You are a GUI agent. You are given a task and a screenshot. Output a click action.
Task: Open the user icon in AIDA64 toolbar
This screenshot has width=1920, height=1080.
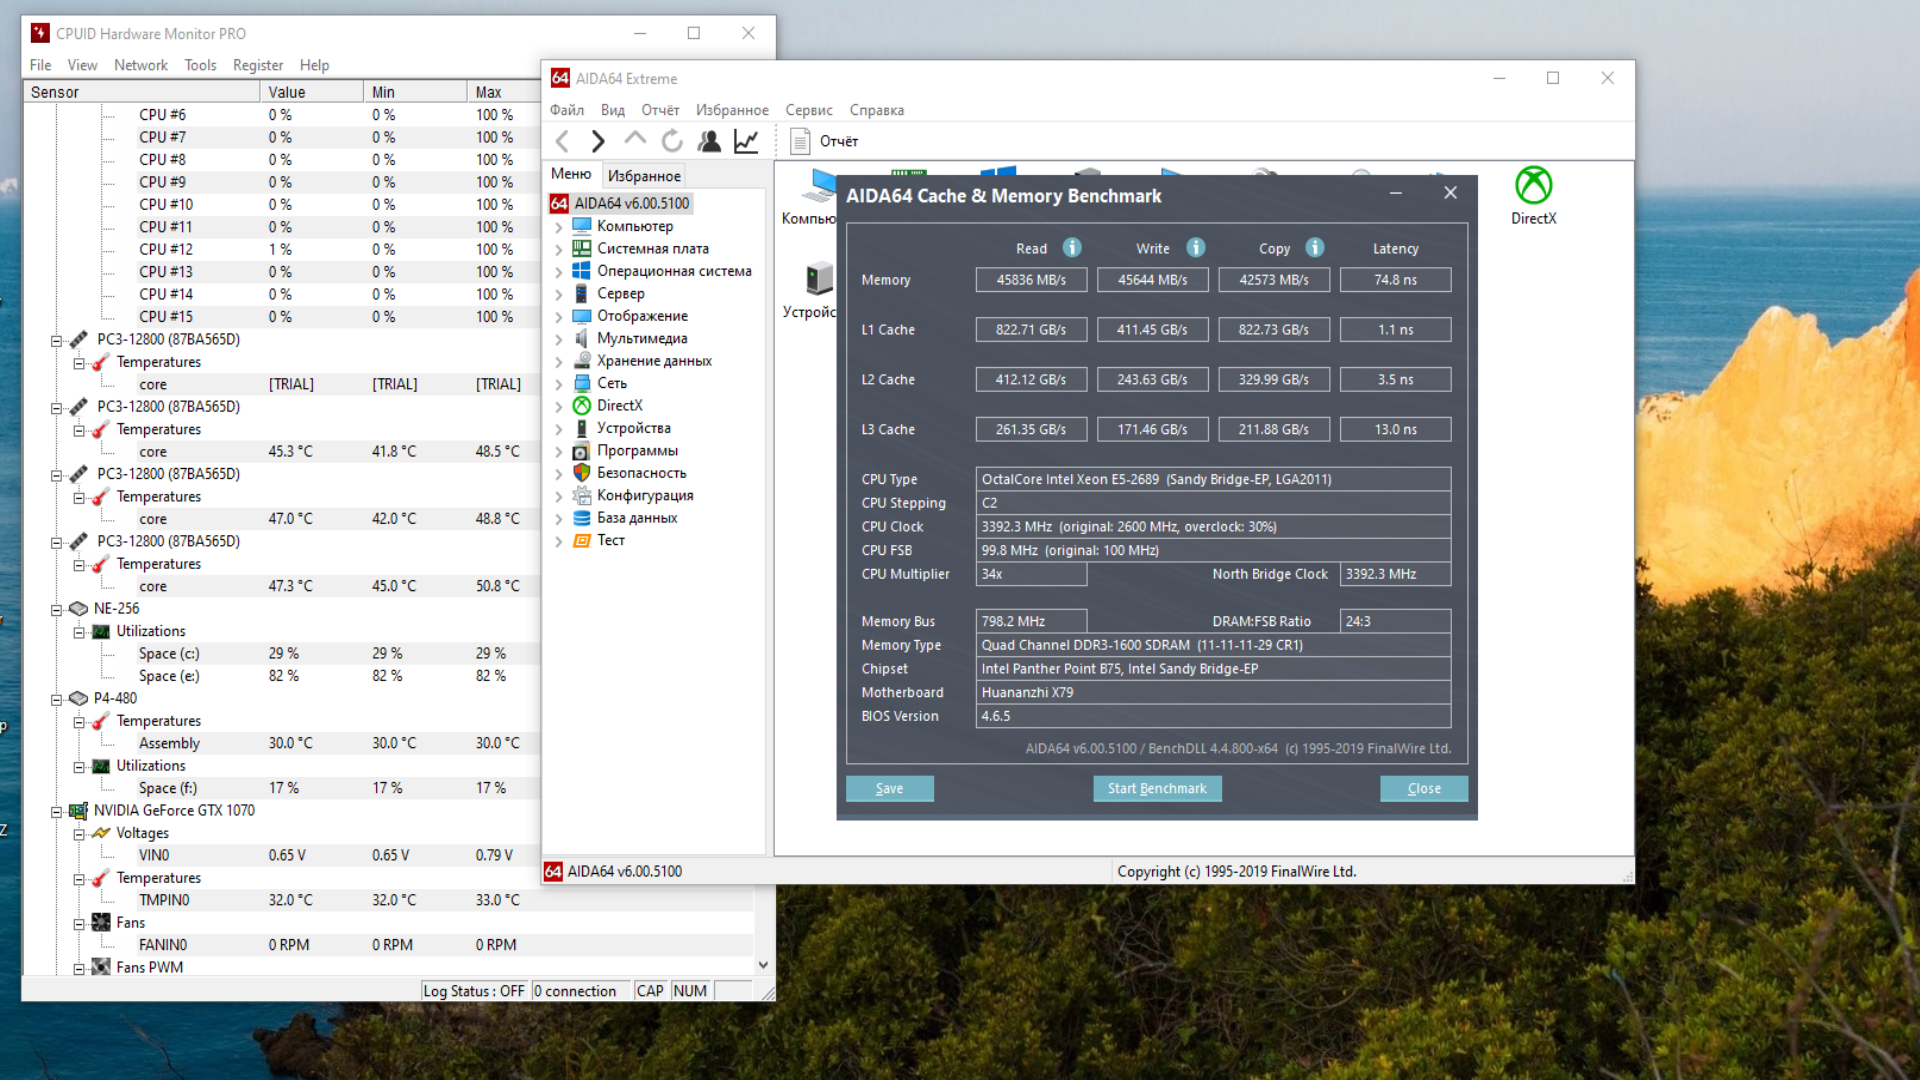click(x=709, y=141)
